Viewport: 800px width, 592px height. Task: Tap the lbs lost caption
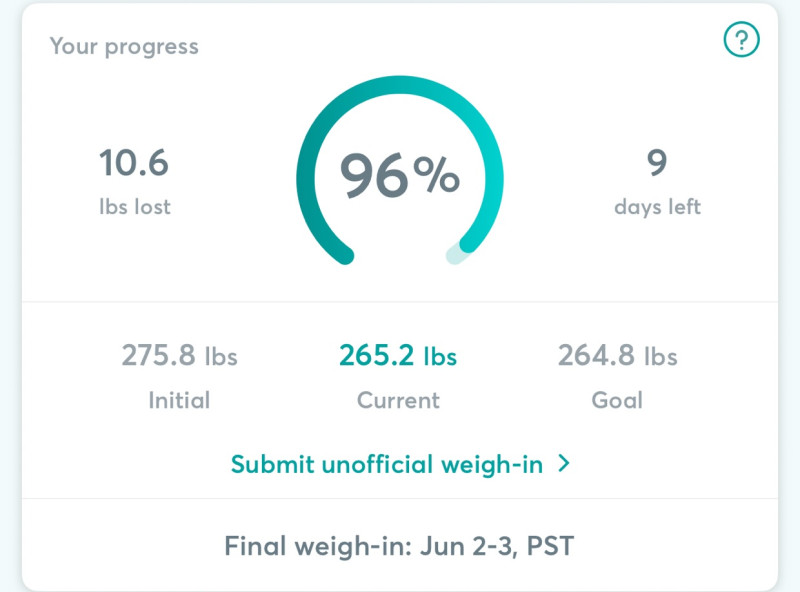pyautogui.click(x=135, y=207)
